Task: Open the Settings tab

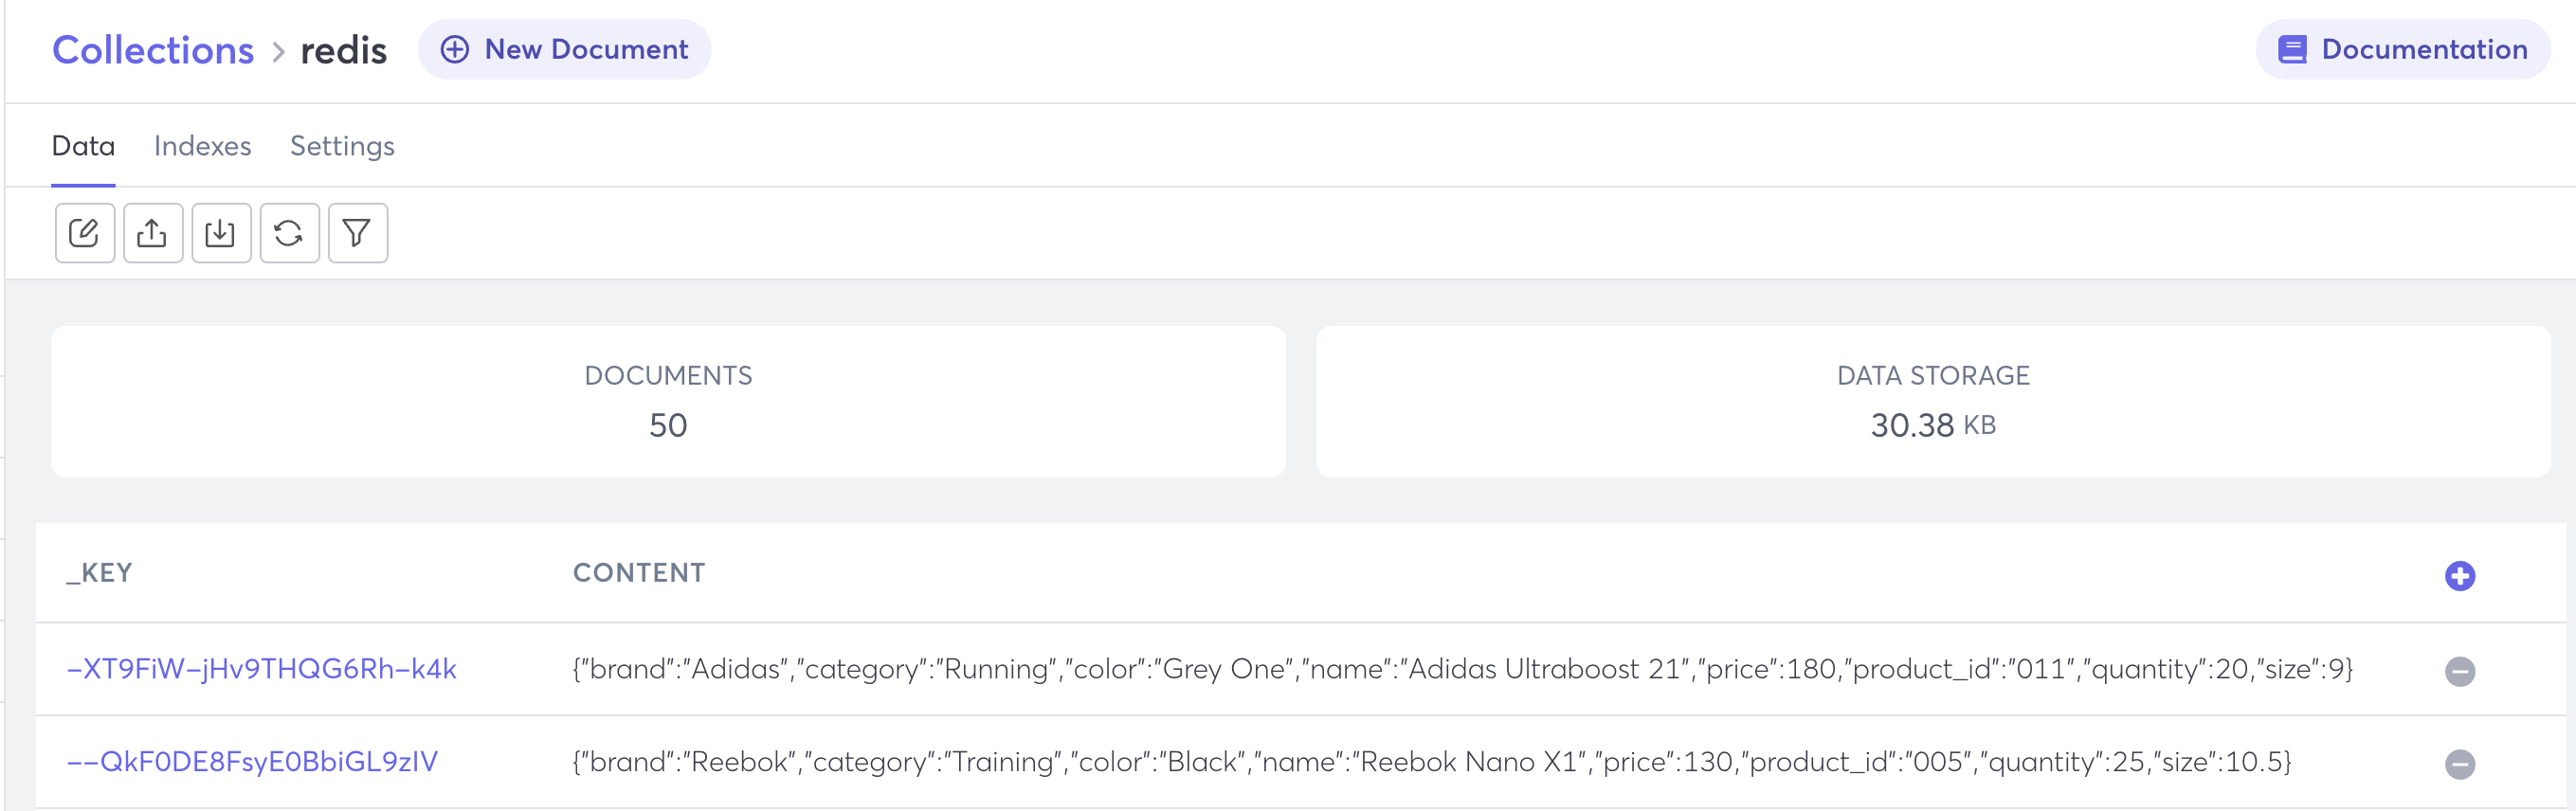Action: [x=341, y=146]
